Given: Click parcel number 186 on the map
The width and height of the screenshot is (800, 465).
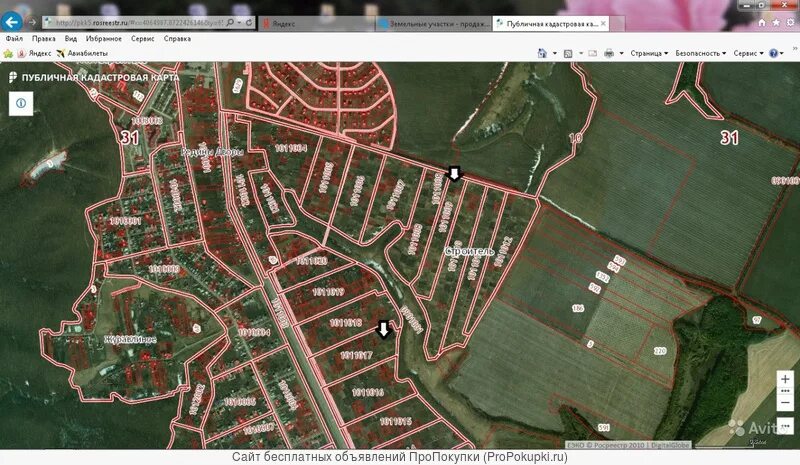Looking at the screenshot, I should [x=578, y=308].
